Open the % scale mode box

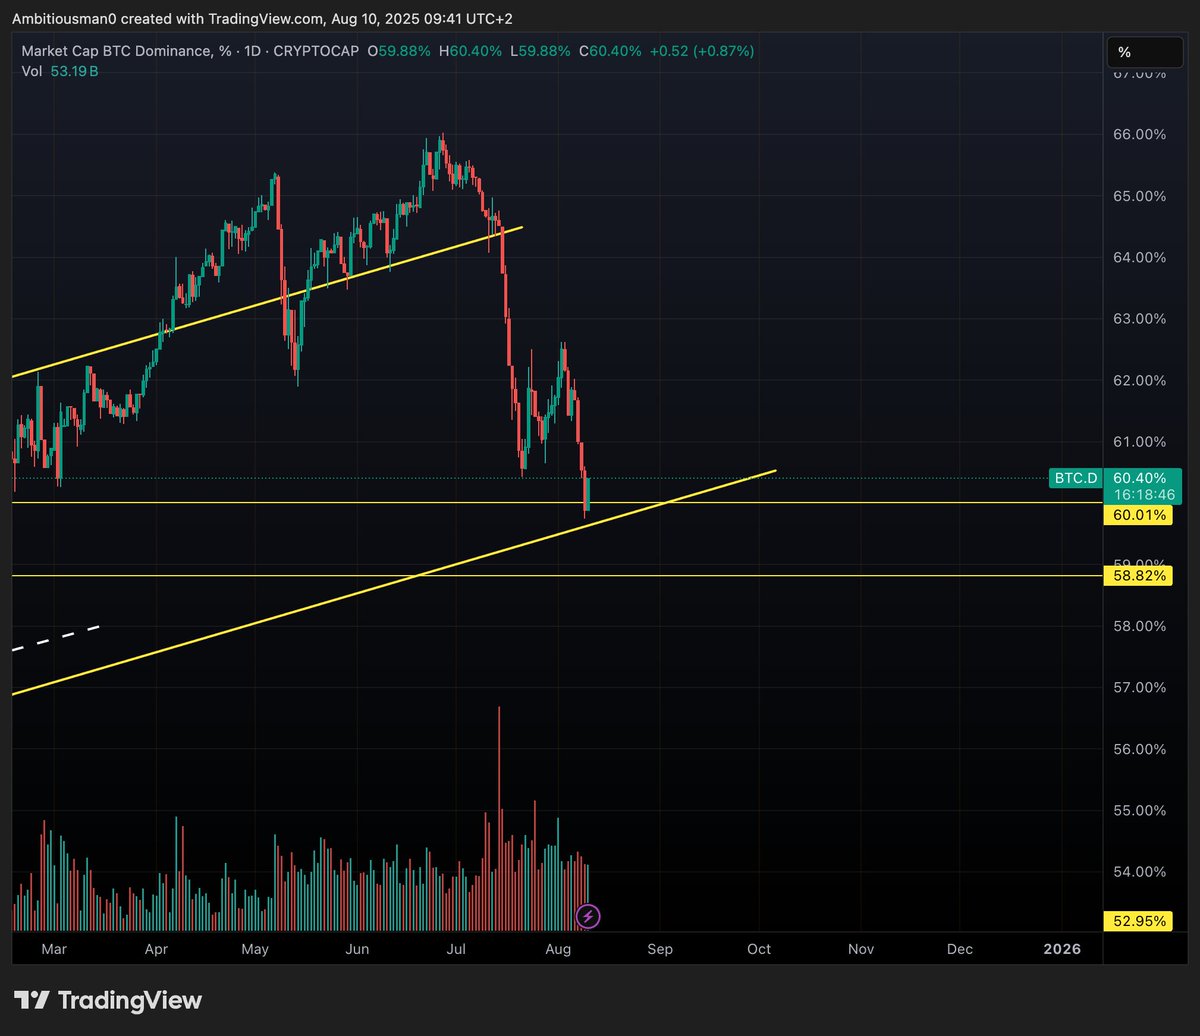tap(1145, 52)
